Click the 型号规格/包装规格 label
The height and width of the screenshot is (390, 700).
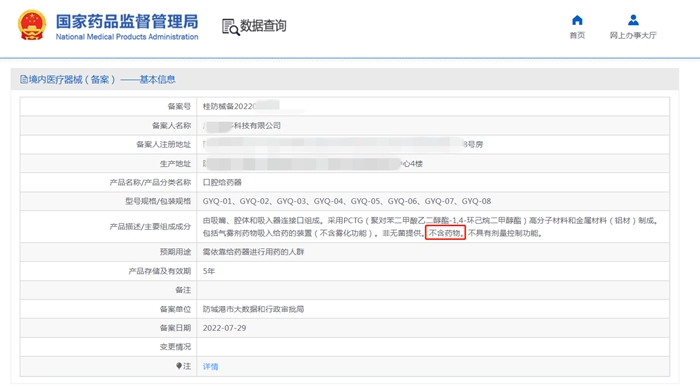158,201
